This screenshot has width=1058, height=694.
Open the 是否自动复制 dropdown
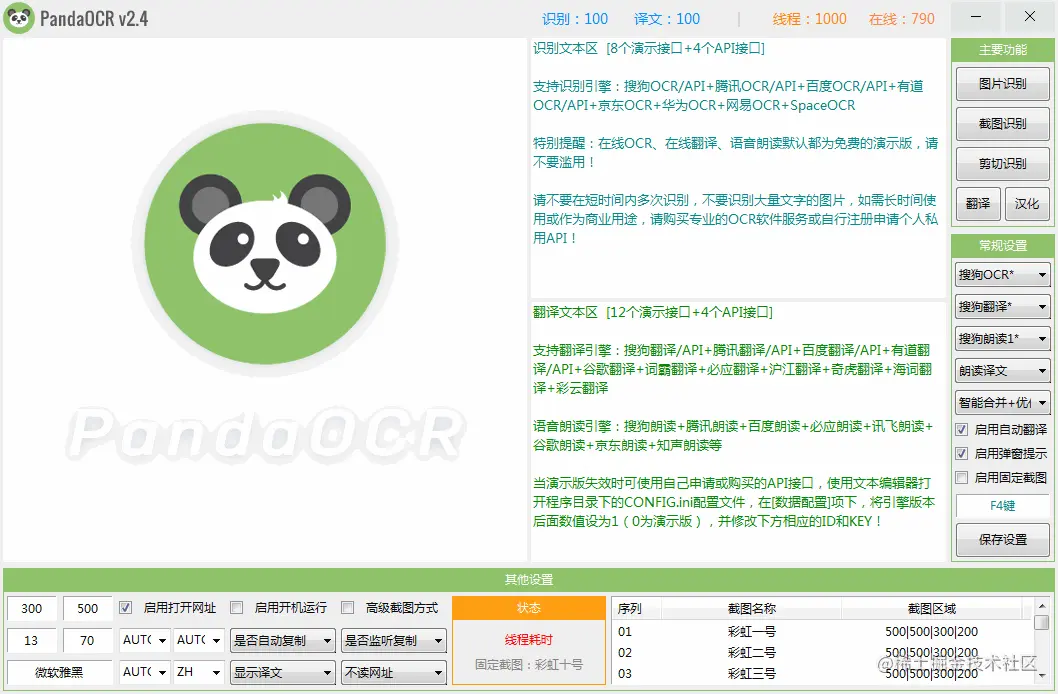[282, 640]
